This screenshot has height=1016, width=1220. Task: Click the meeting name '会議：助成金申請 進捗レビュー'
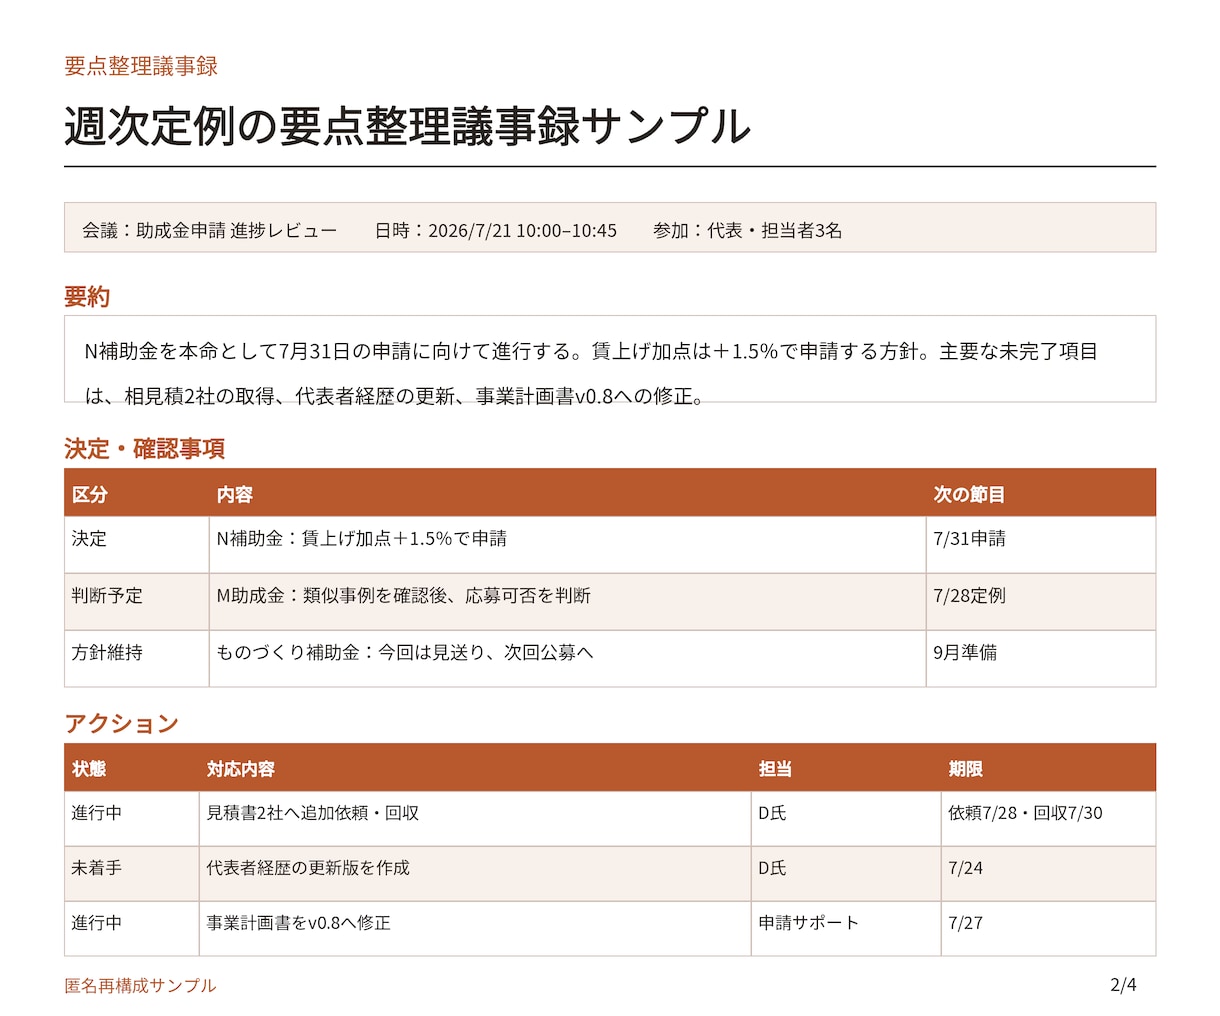tap(209, 230)
